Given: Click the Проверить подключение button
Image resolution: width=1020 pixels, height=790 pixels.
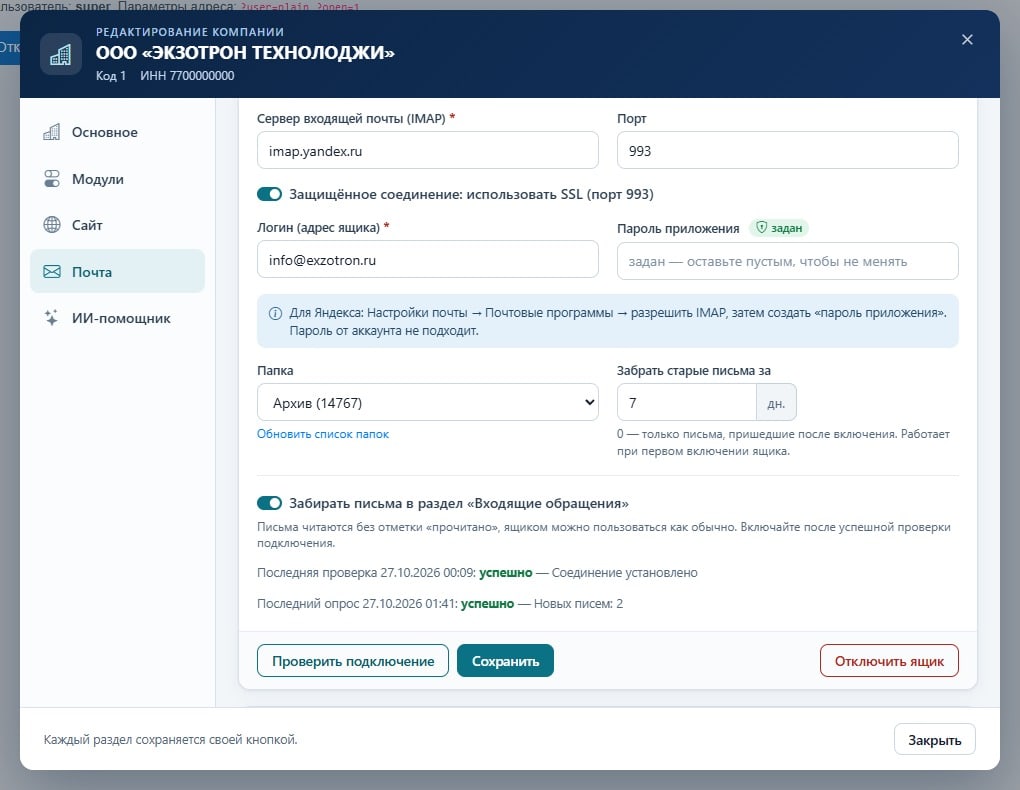Looking at the screenshot, I should point(353,661).
